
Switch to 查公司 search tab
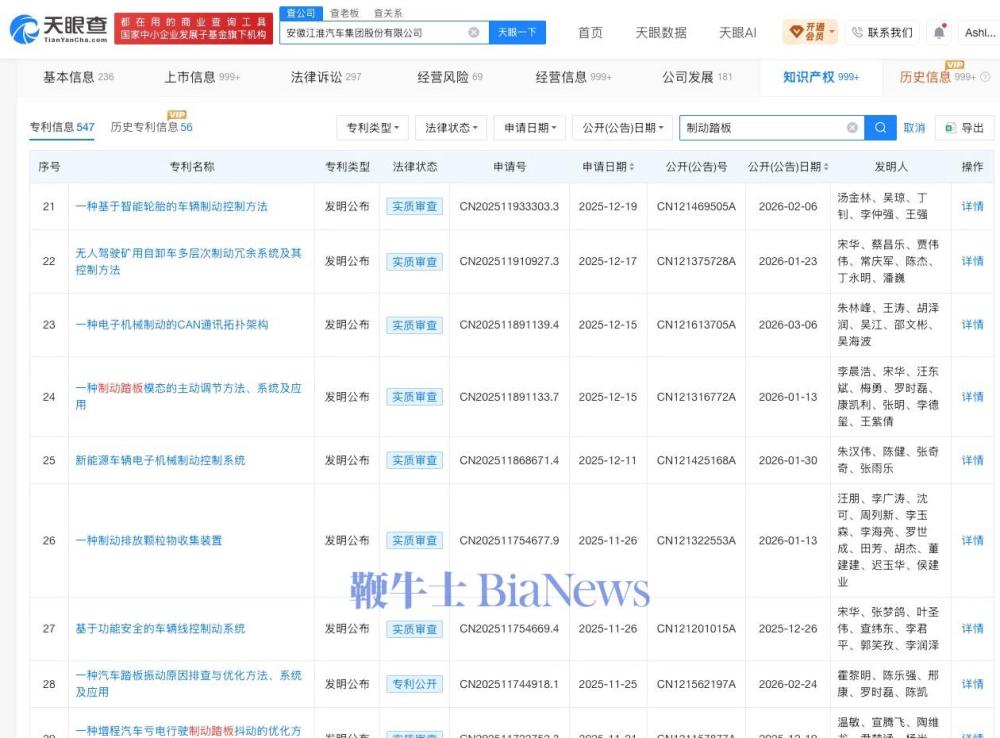point(300,13)
